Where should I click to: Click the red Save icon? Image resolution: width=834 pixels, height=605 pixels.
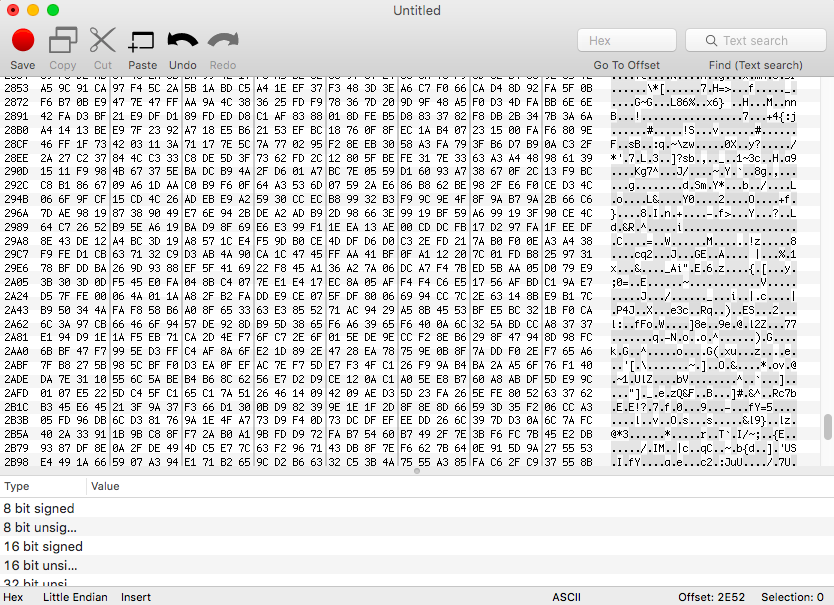coord(23,40)
